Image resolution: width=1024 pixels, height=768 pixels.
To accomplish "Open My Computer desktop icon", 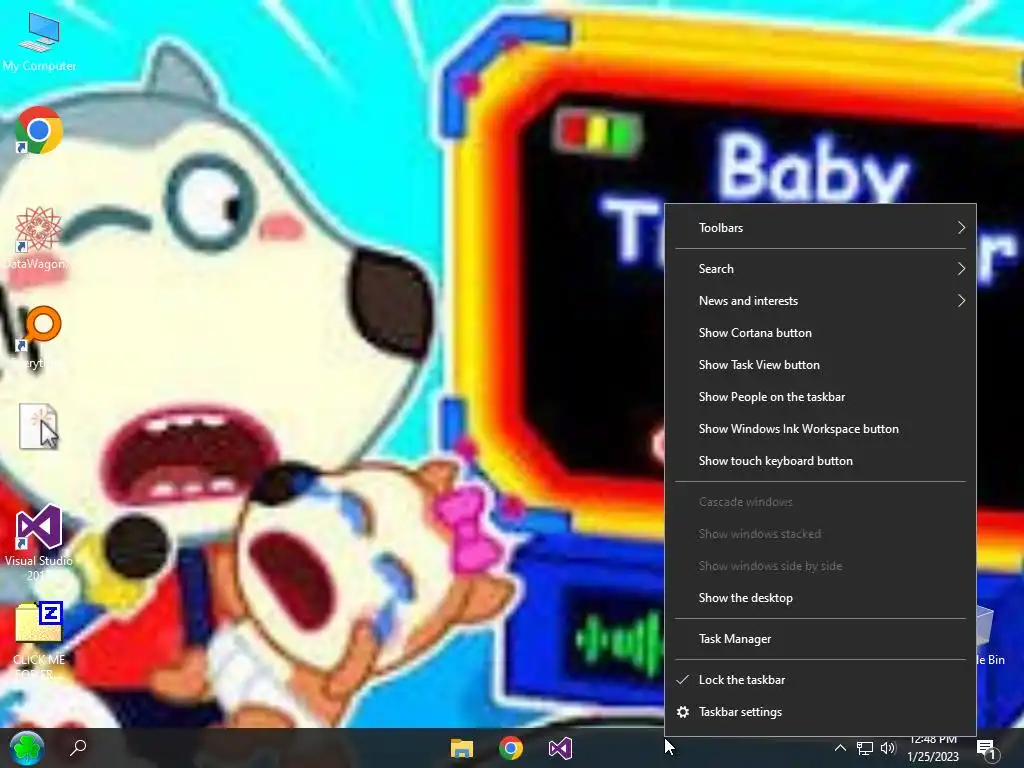I will pos(39,41).
